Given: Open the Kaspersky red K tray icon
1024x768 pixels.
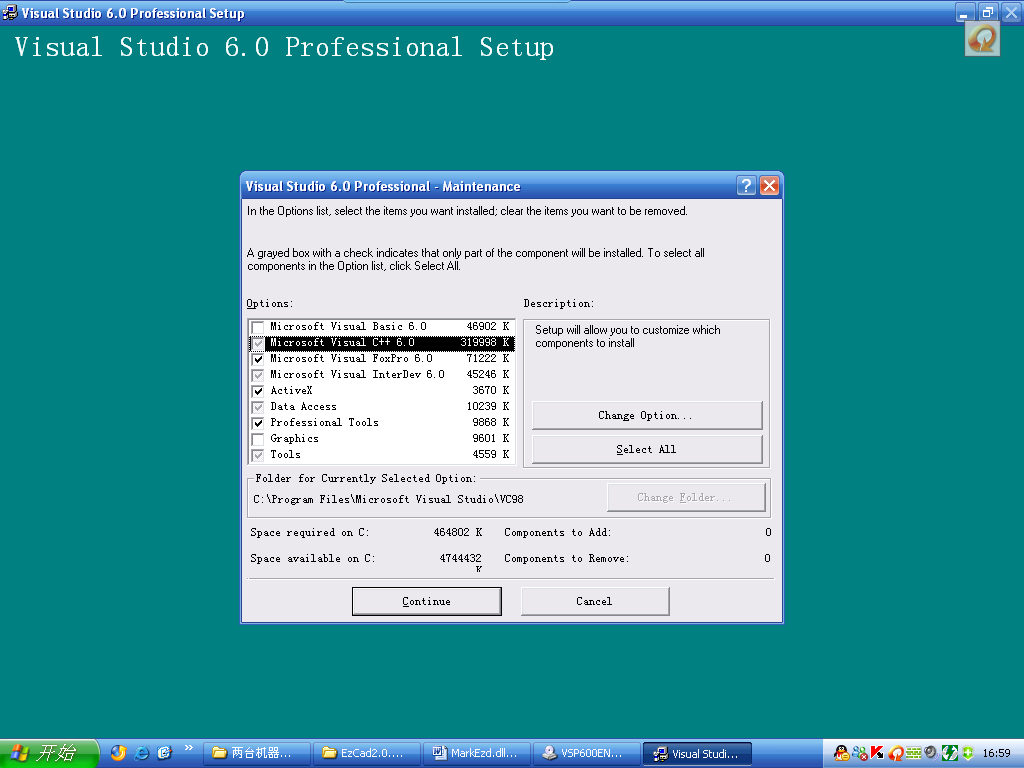Looking at the screenshot, I should click(877, 754).
